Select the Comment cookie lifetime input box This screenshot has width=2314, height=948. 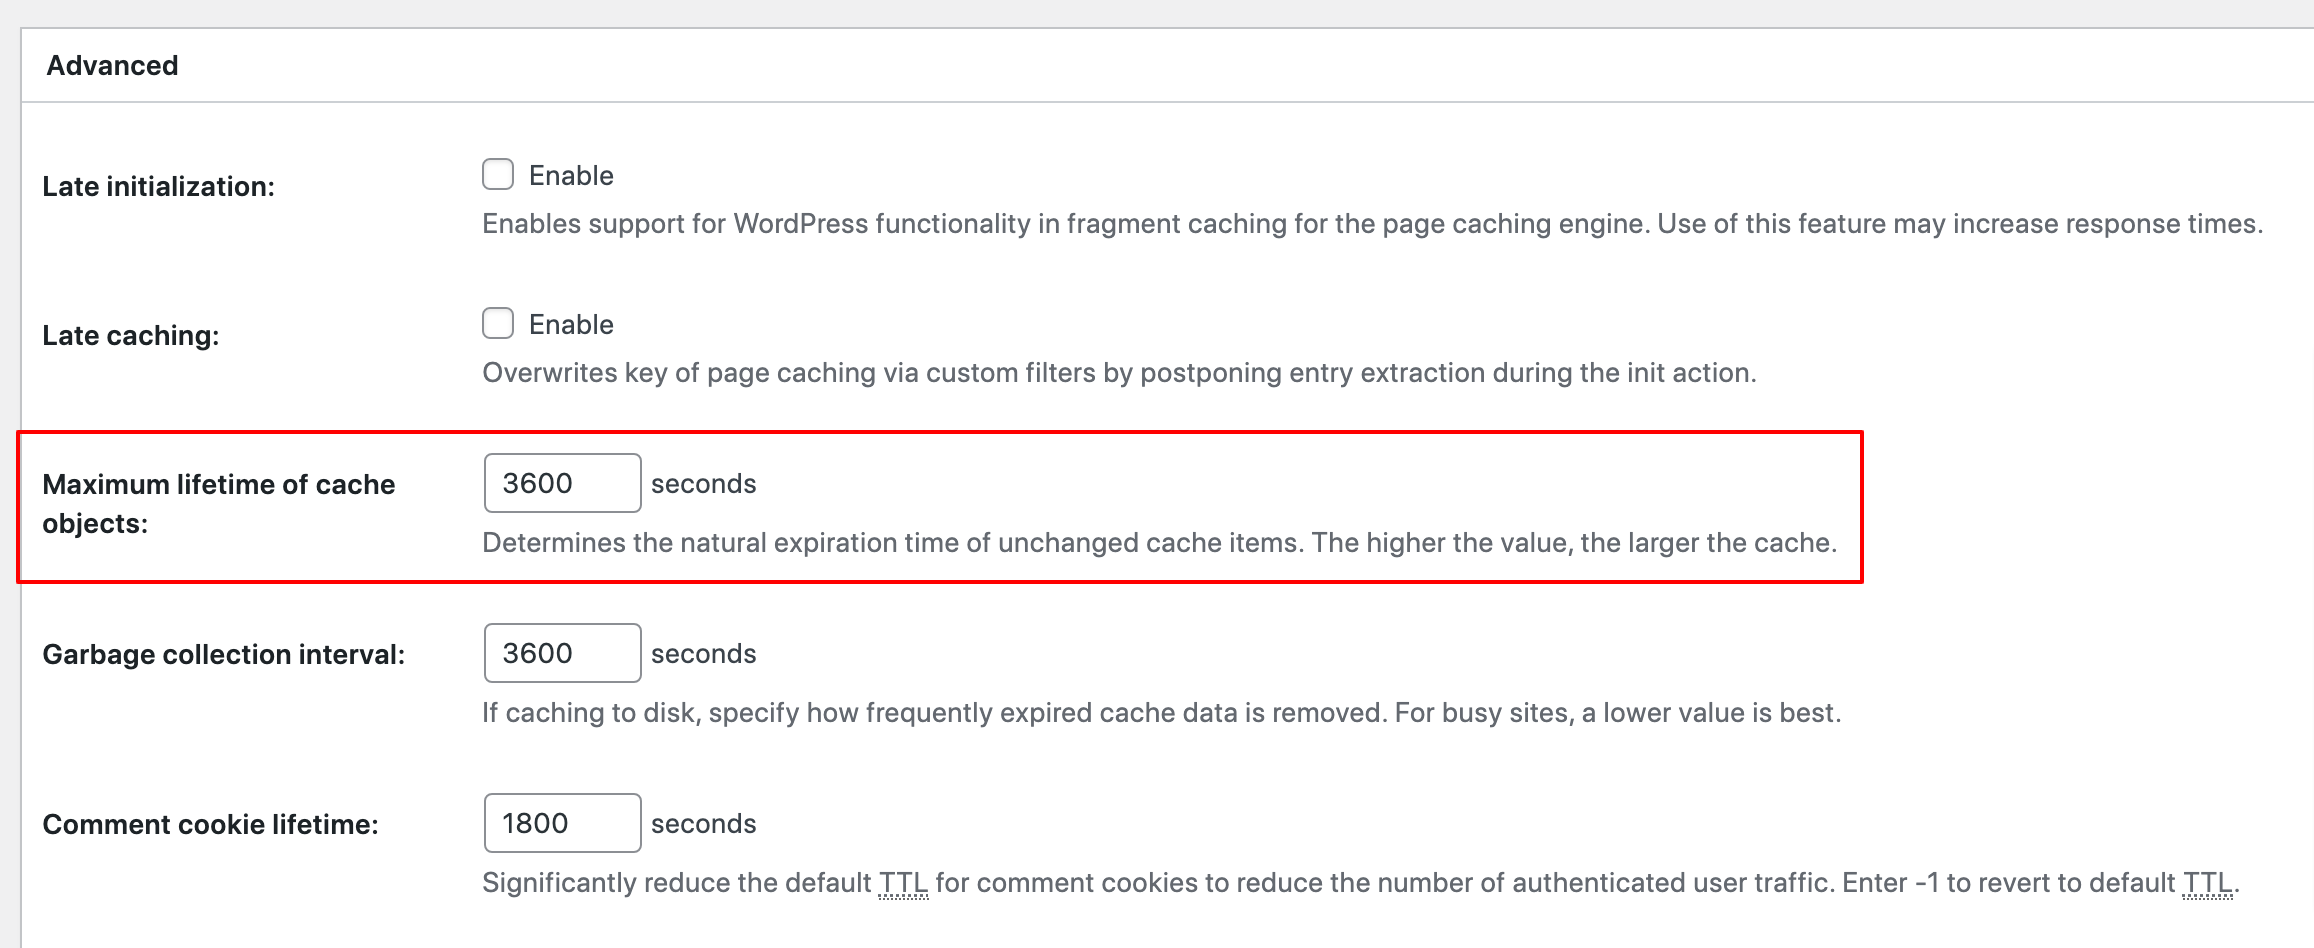click(562, 824)
